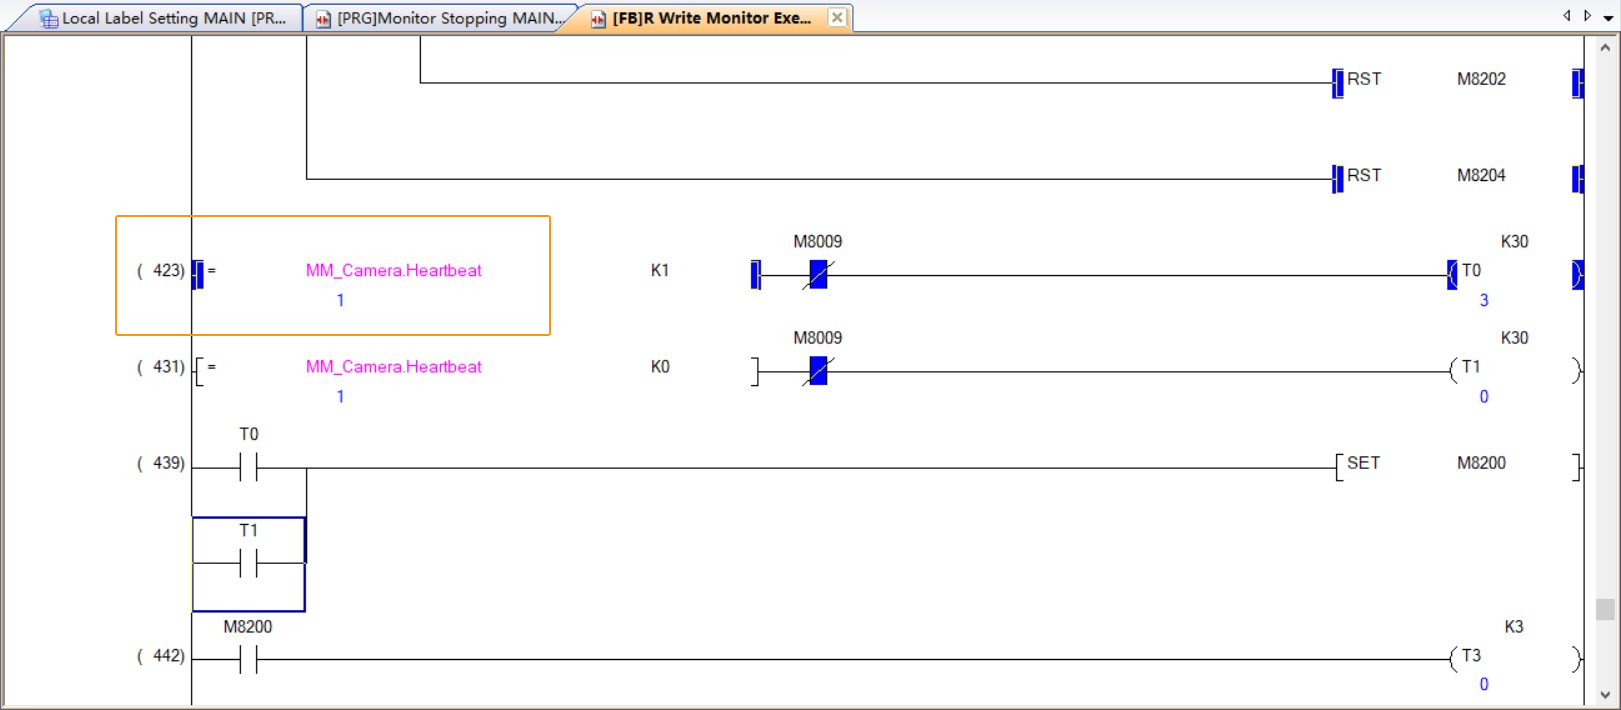Select the T3 timer coil
1621x710 pixels.
tap(1515, 659)
